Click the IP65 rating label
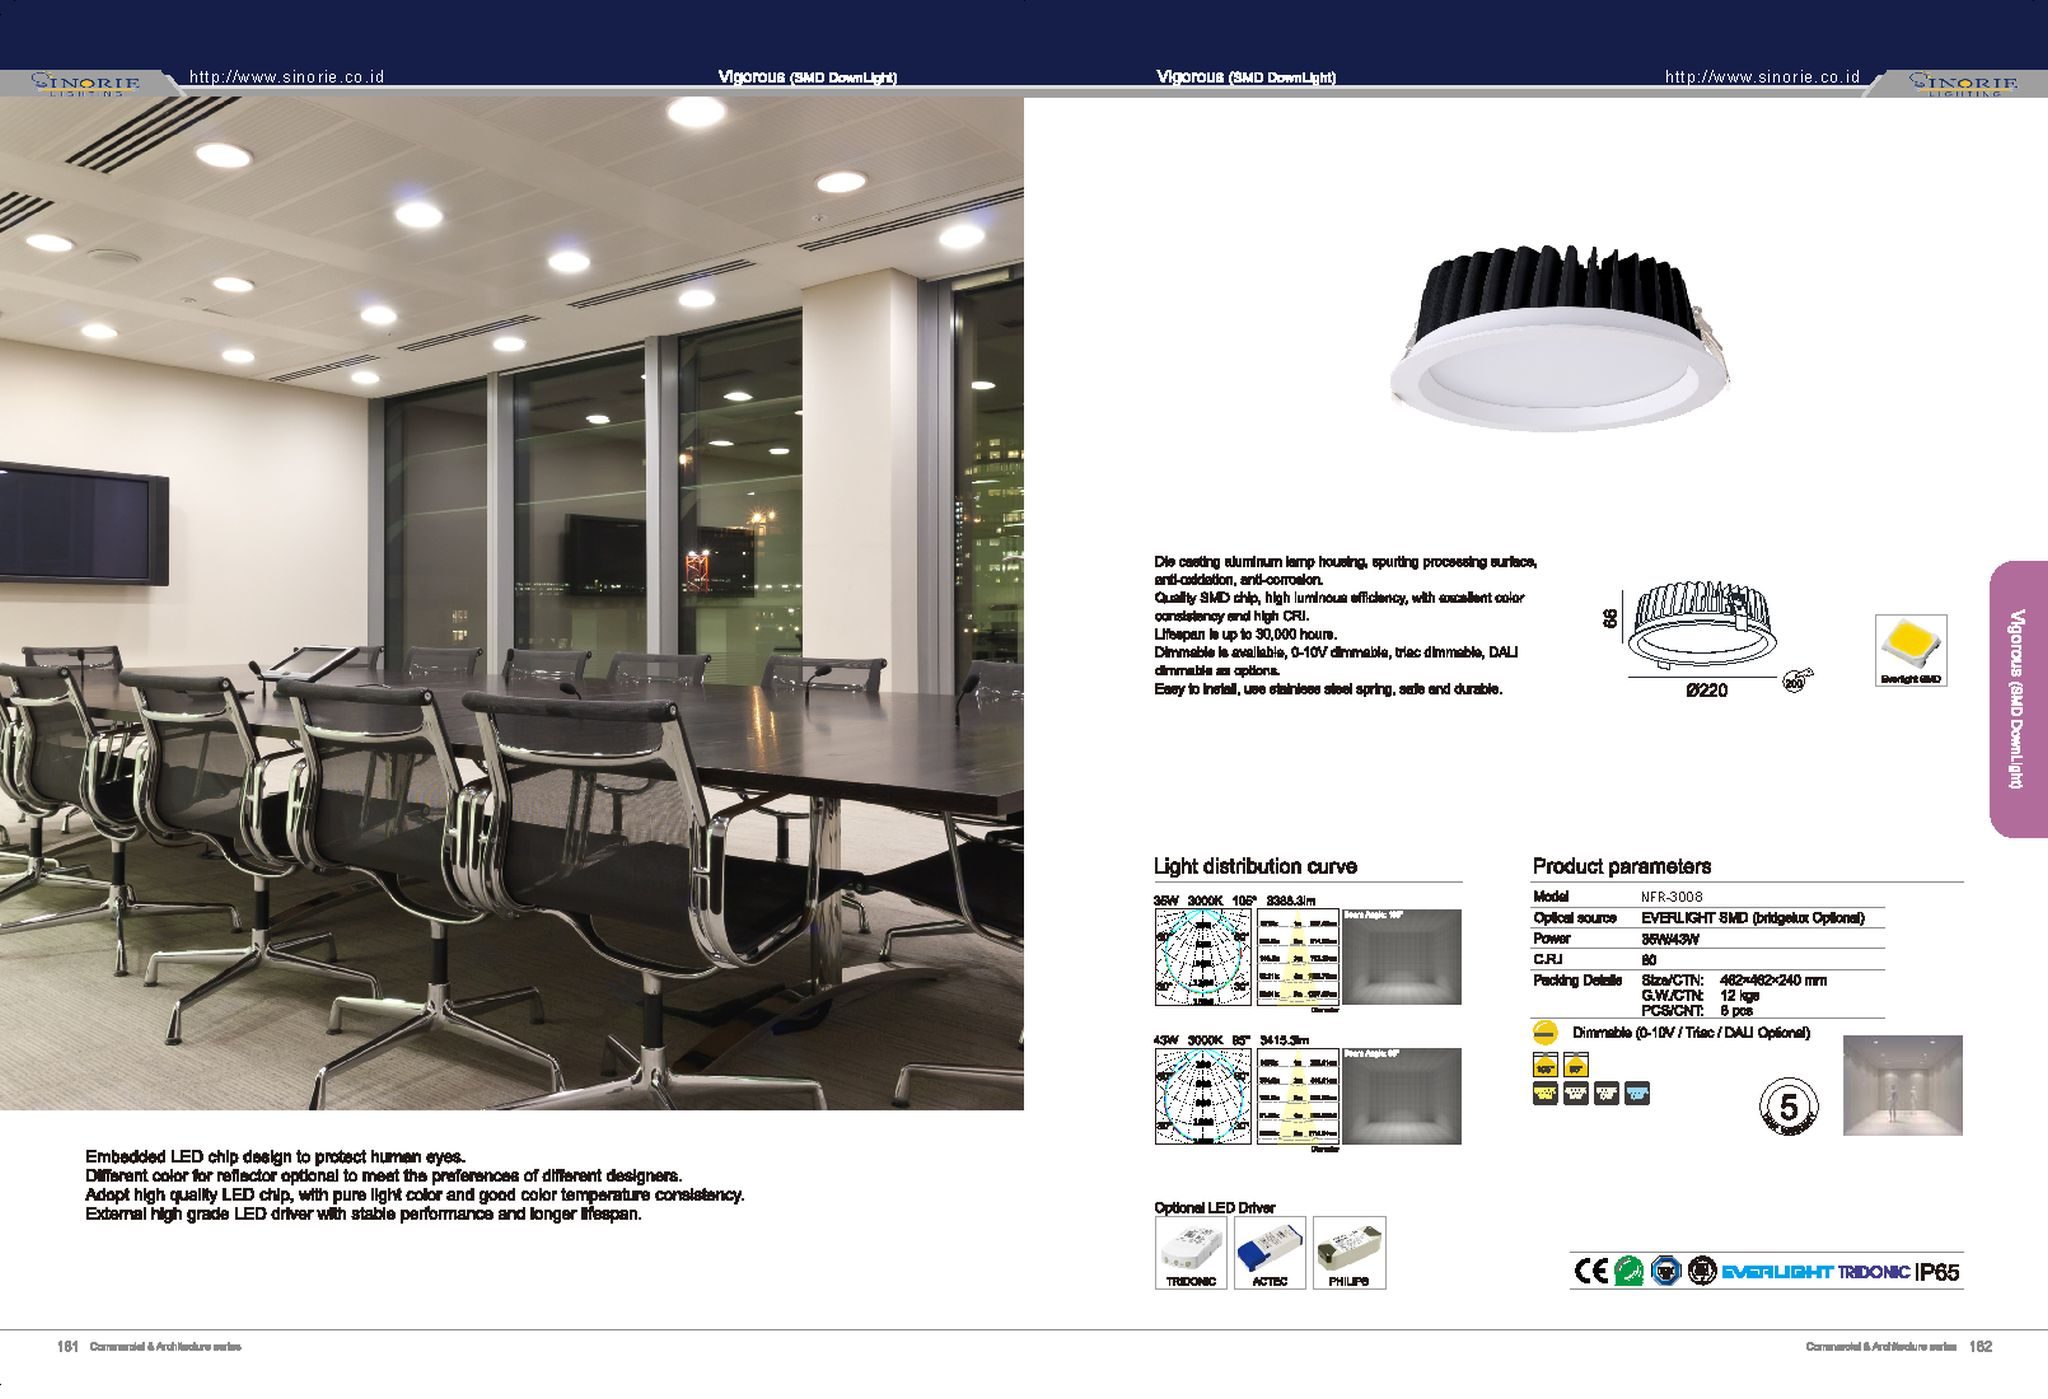This screenshot has height=1399, width=2048. pos(1938,1272)
